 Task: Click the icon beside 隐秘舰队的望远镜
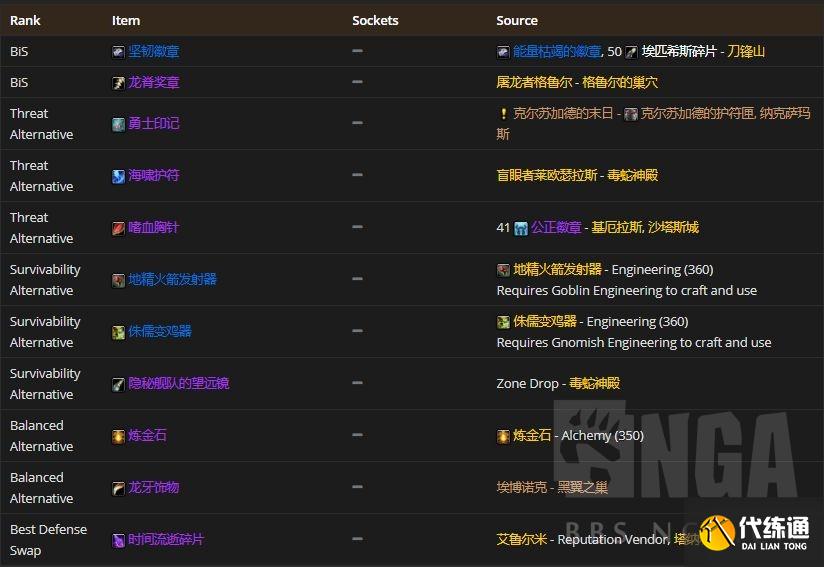coord(118,384)
